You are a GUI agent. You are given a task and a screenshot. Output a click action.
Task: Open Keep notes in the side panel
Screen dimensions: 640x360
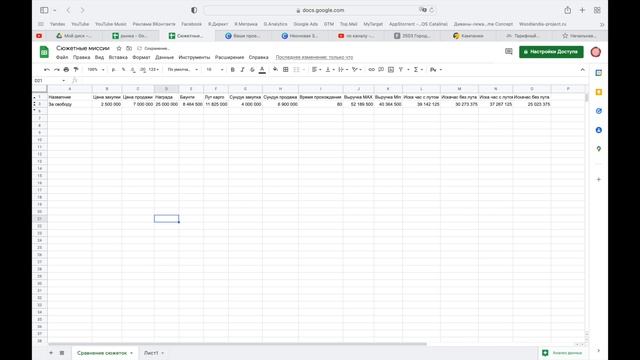pyautogui.click(x=599, y=92)
